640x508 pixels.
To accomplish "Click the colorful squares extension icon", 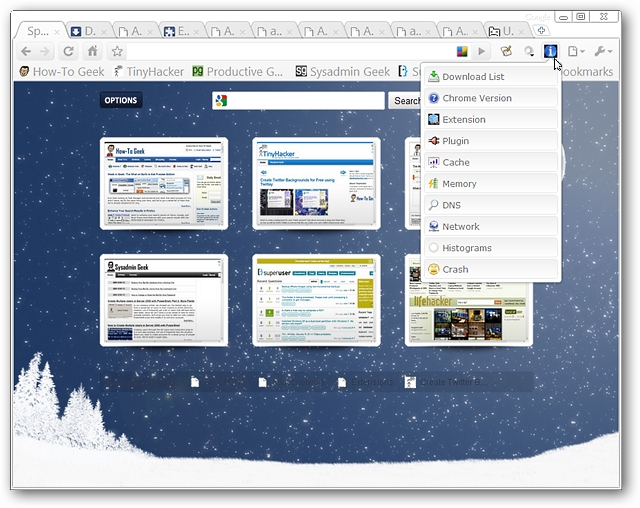I will click(x=462, y=51).
